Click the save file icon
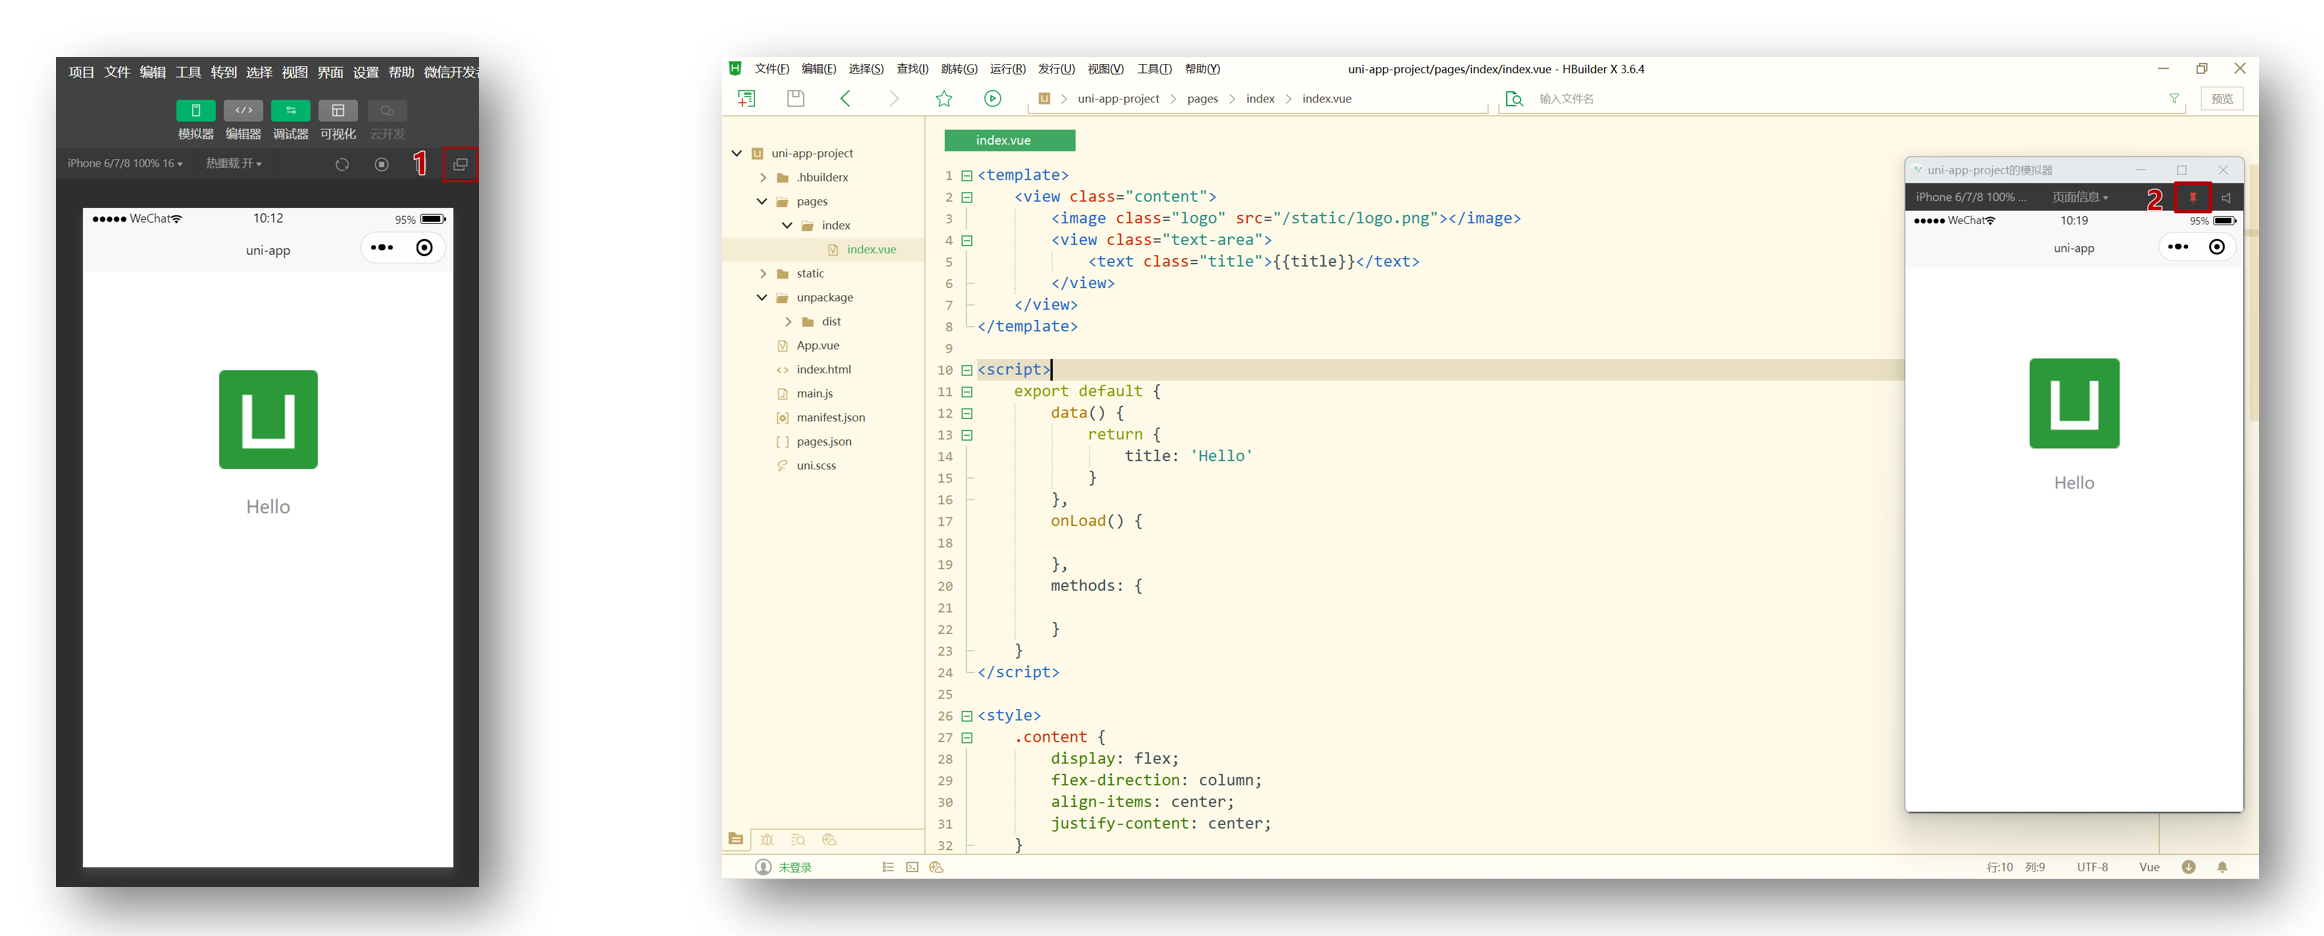The height and width of the screenshot is (936, 2324). coord(795,98)
